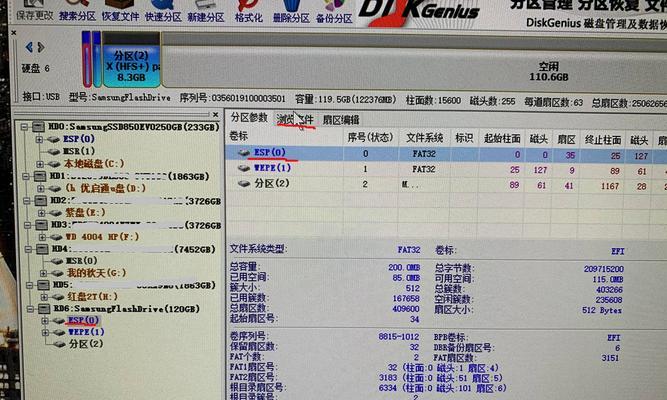Click the 终止柱面 column header
This screenshot has width=667, height=400.
pyautogui.click(x=603, y=140)
